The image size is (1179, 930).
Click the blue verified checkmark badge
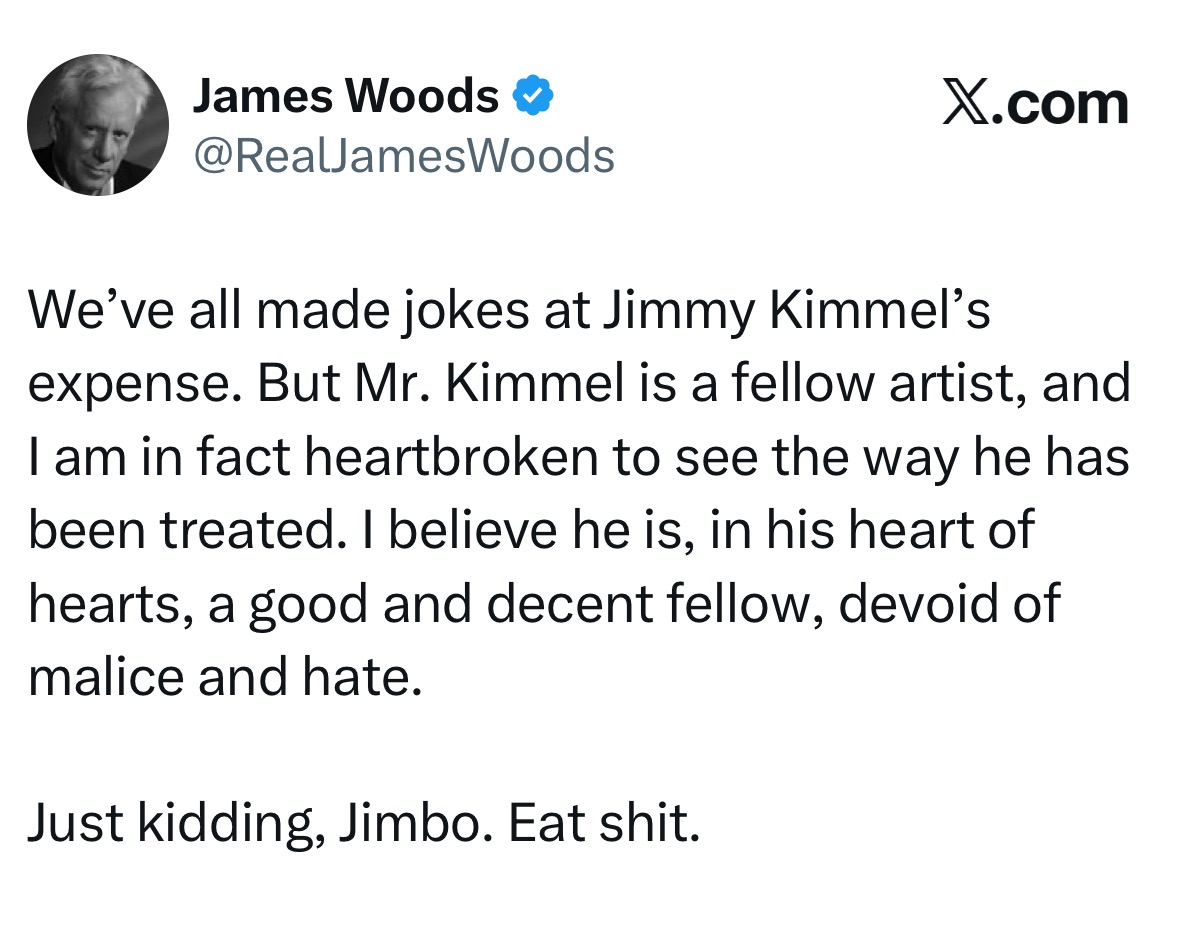point(533,95)
